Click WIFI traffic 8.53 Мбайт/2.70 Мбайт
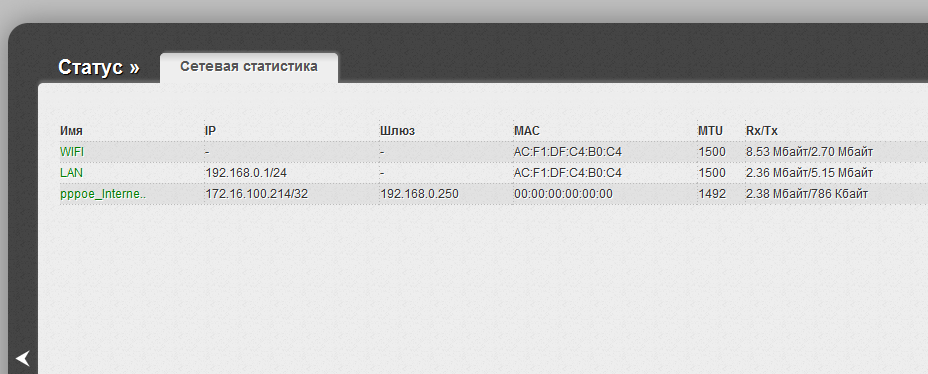 (x=810, y=152)
